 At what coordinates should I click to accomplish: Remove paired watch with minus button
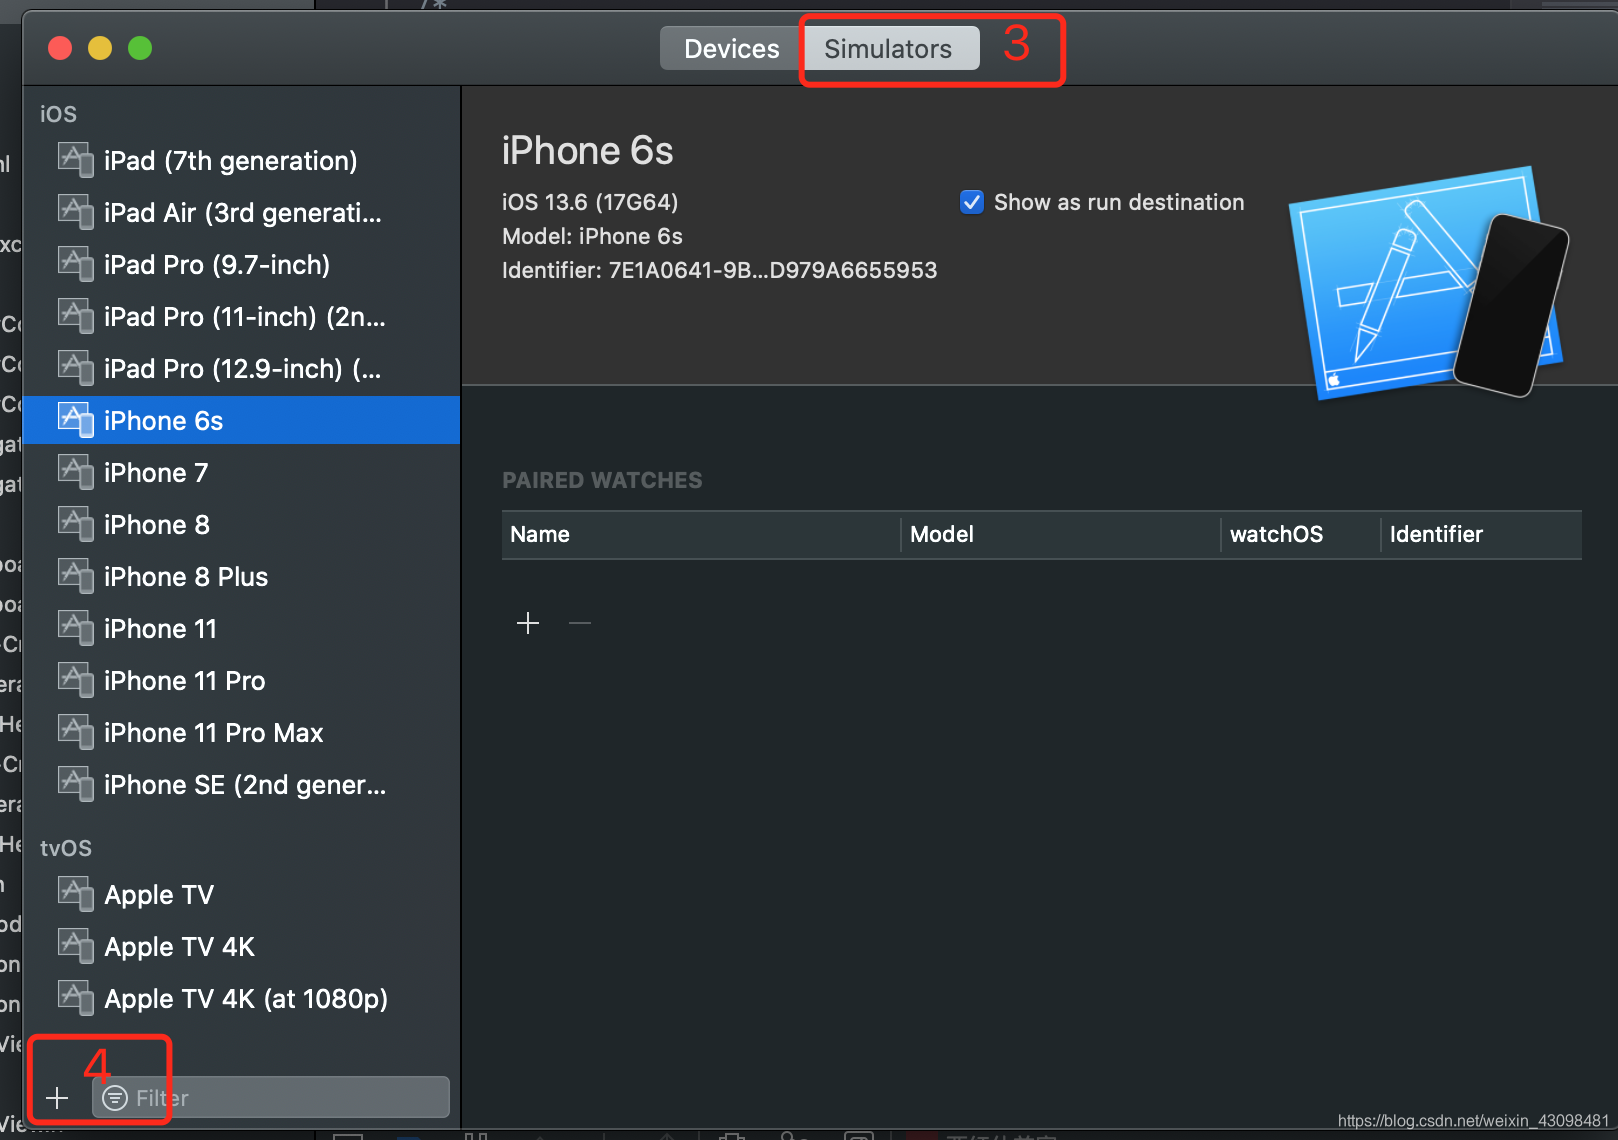[580, 623]
